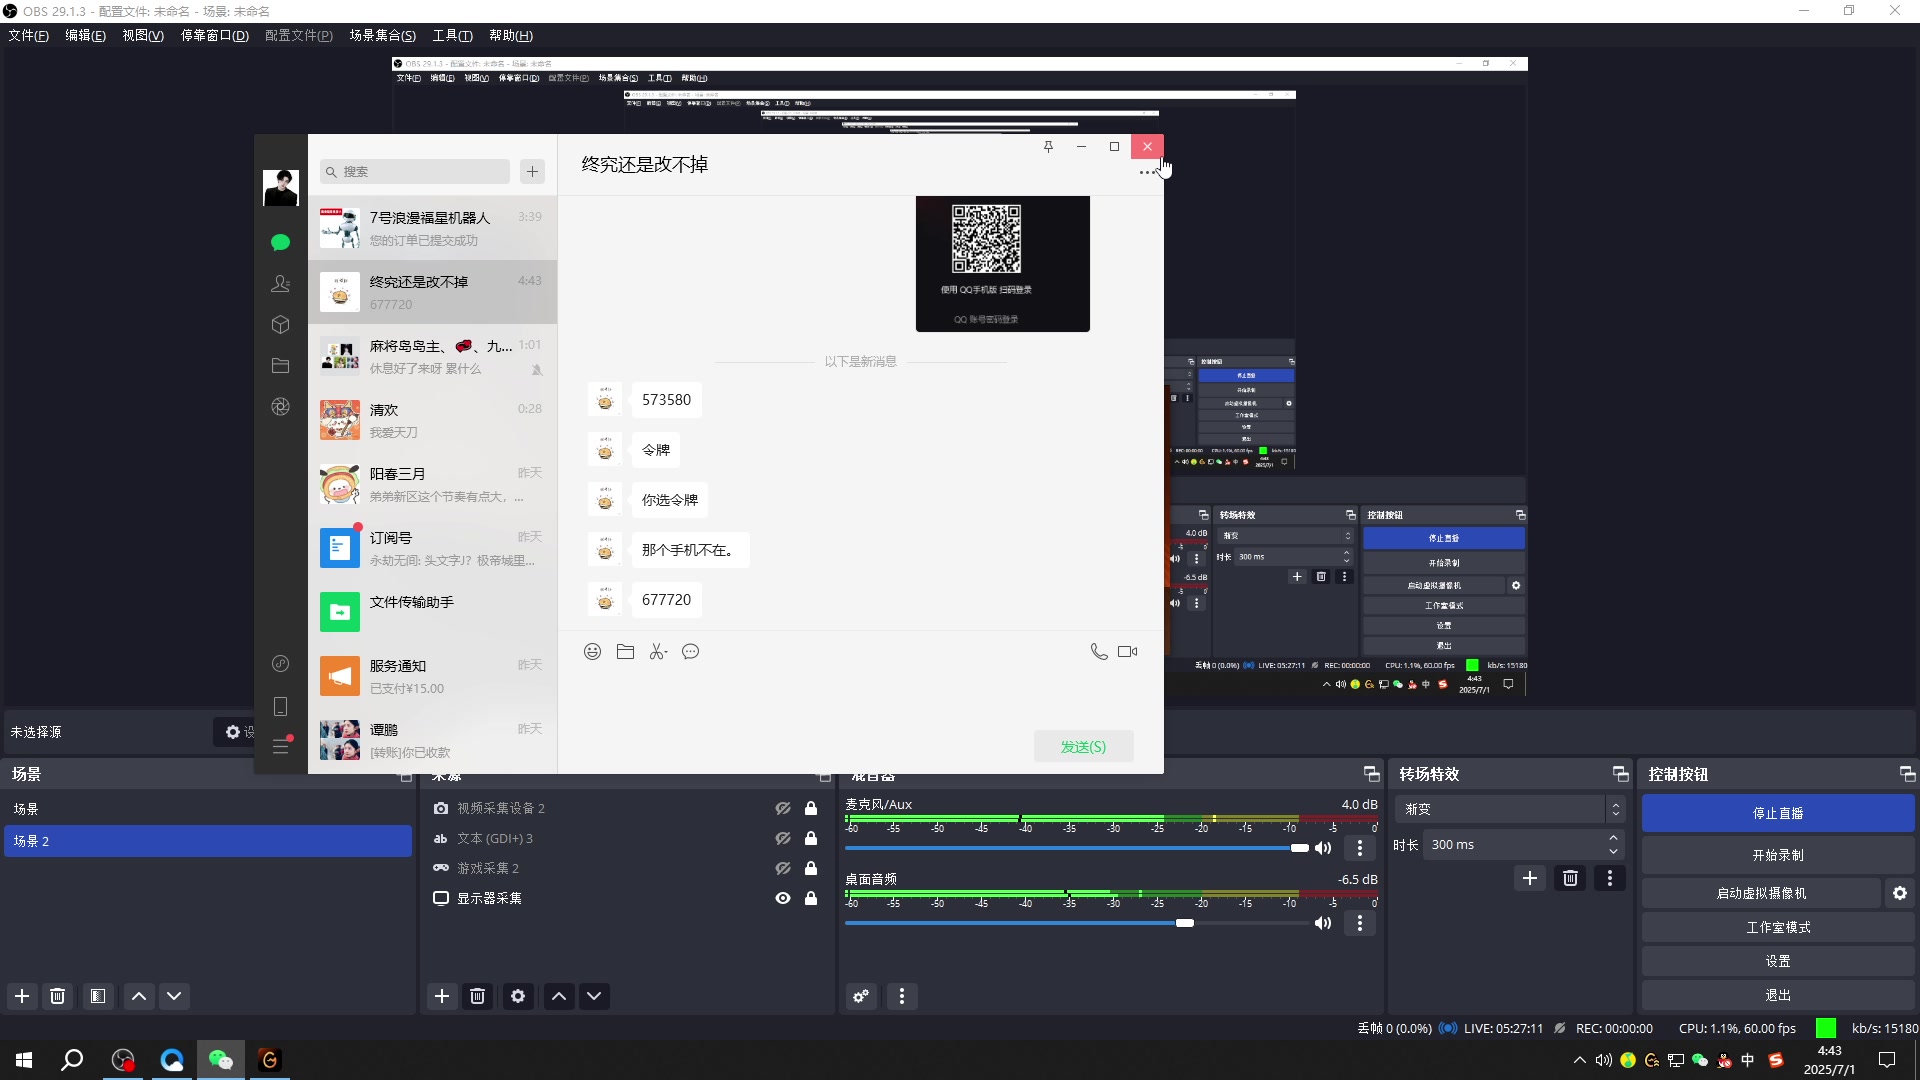
Task: Toggle lock on 文本 (GDI+) 3 source
Action: point(811,838)
